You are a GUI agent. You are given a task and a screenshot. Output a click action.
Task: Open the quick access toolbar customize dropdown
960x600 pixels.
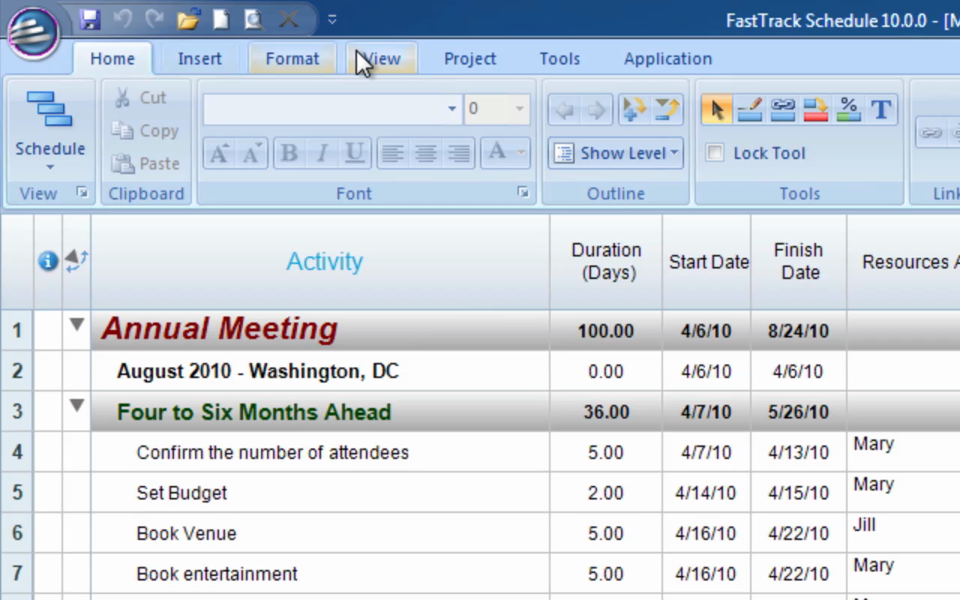[332, 20]
